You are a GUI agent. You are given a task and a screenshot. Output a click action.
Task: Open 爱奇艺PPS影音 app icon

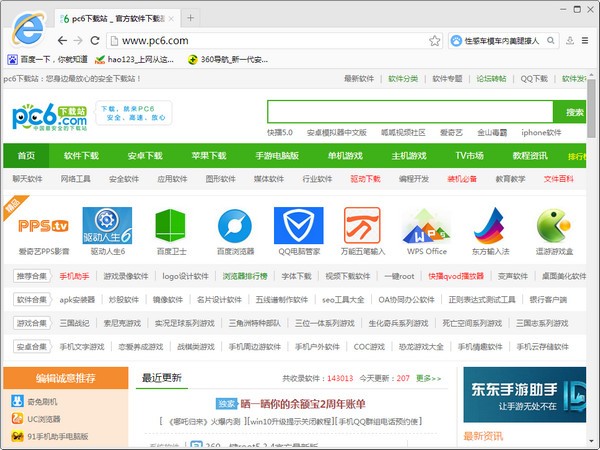(43, 226)
